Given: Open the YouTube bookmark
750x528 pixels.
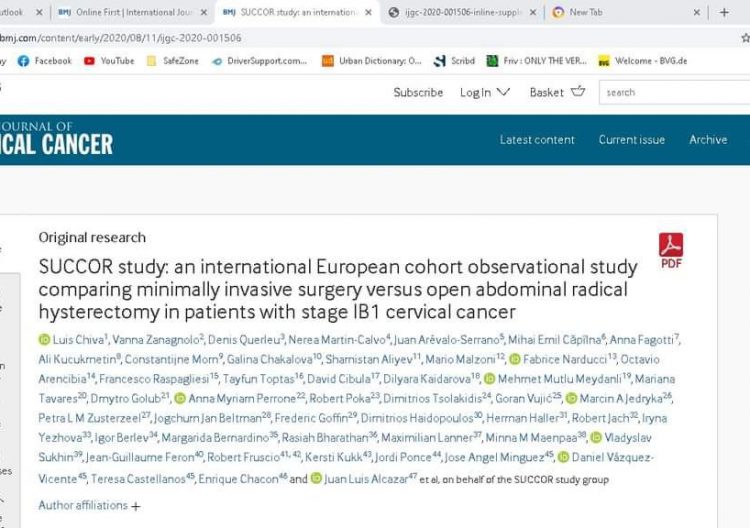Looking at the screenshot, I should 108,61.
